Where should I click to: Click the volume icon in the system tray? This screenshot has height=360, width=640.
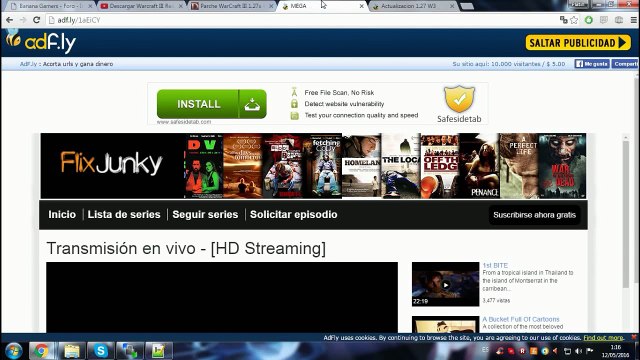tap(578, 351)
